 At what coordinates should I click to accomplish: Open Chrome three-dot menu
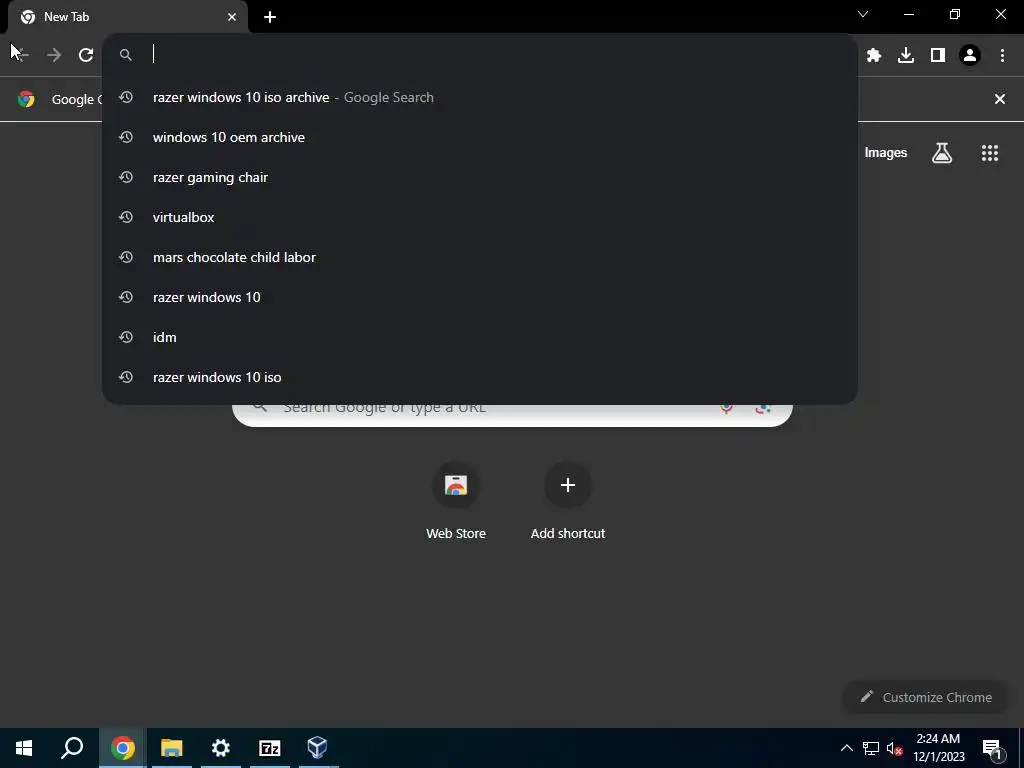(1002, 55)
